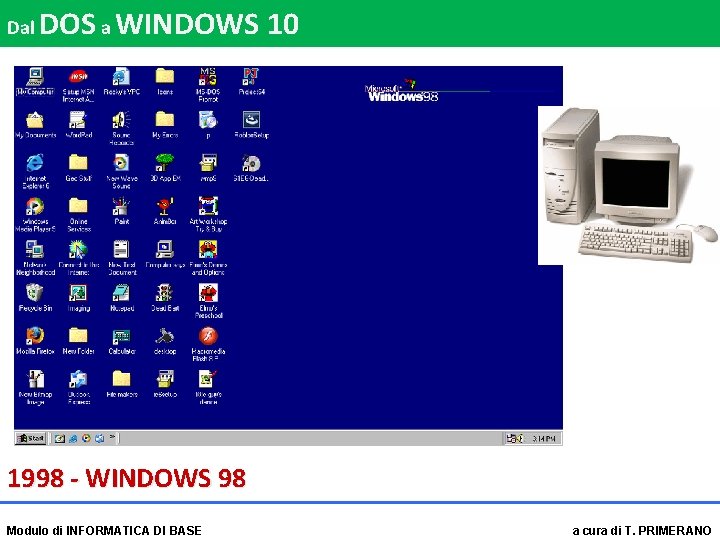
Task: Open New Text Document file
Action: point(121,258)
